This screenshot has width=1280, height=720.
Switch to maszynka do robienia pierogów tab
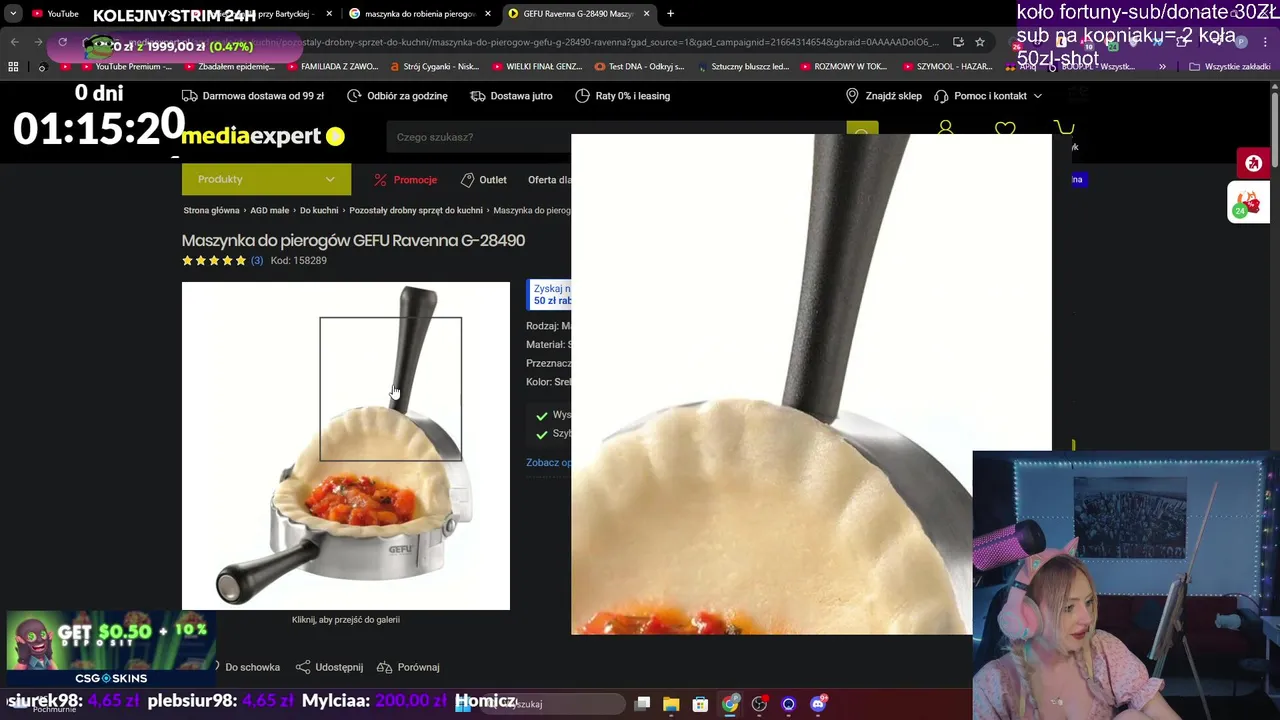[x=418, y=14]
